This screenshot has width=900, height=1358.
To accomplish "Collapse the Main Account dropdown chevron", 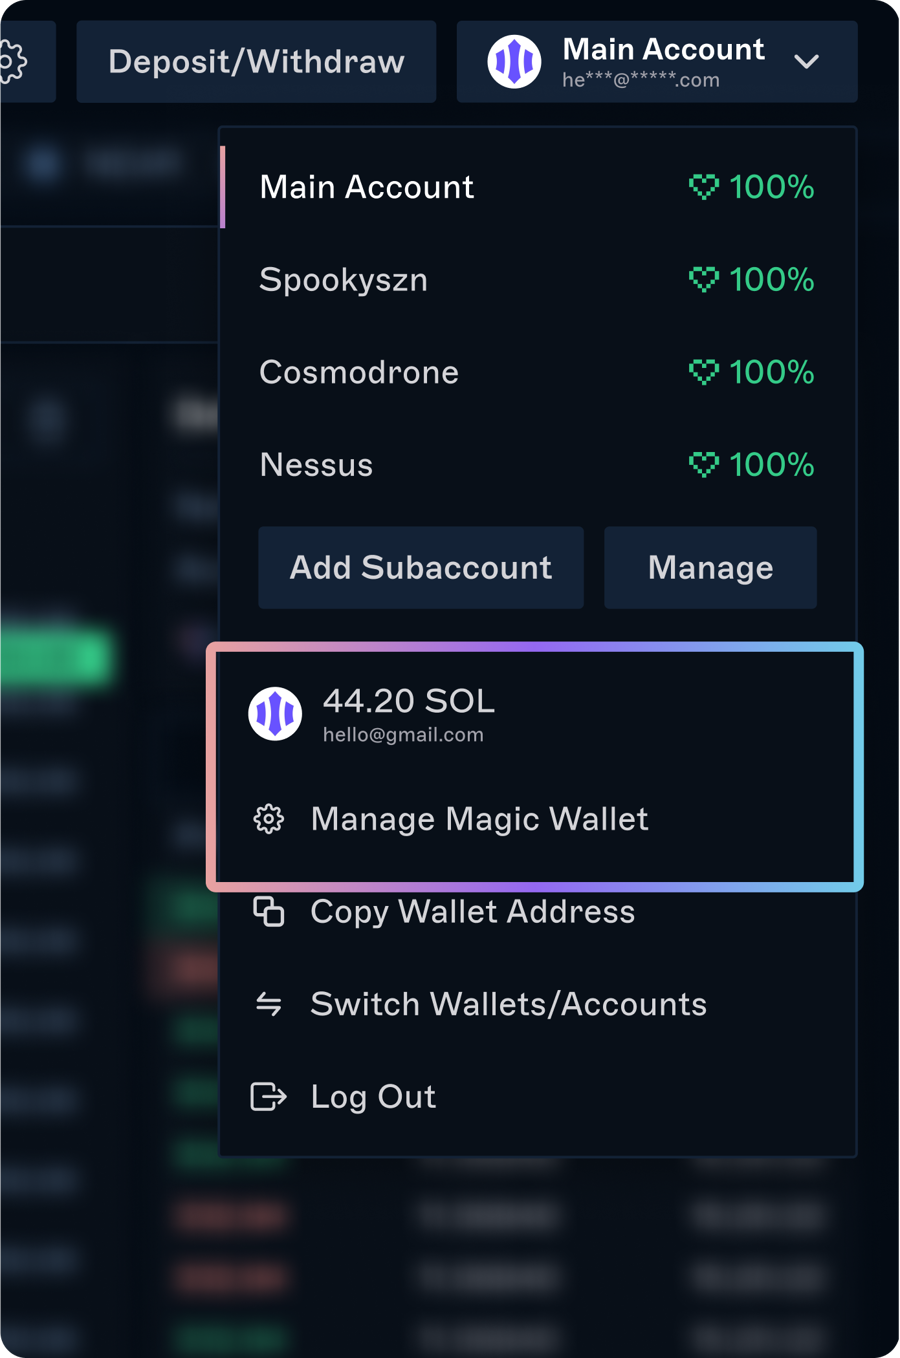I will tap(806, 62).
